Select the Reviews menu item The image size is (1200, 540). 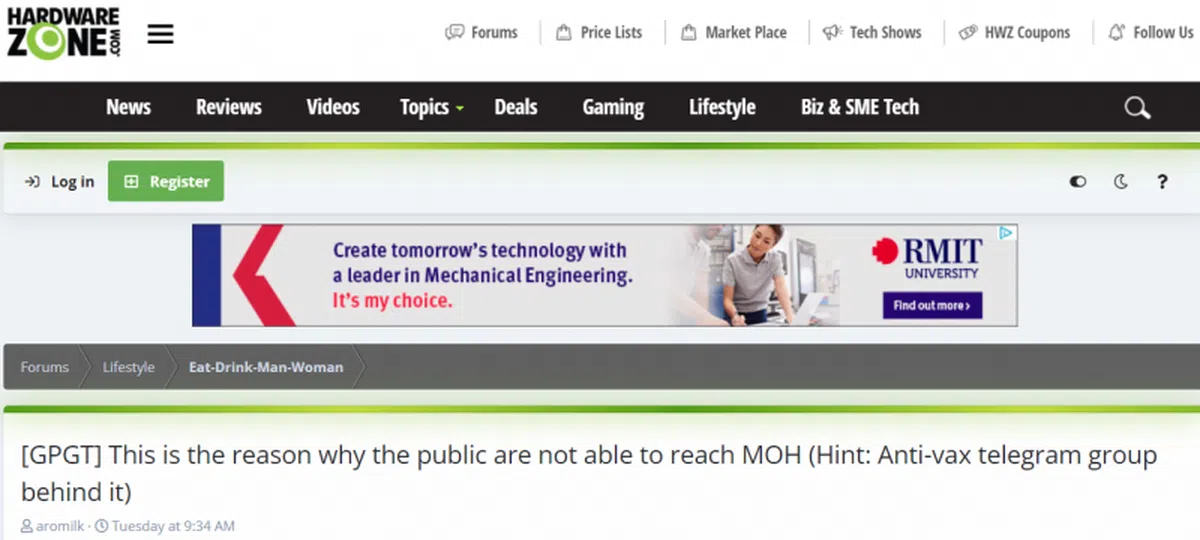point(228,107)
